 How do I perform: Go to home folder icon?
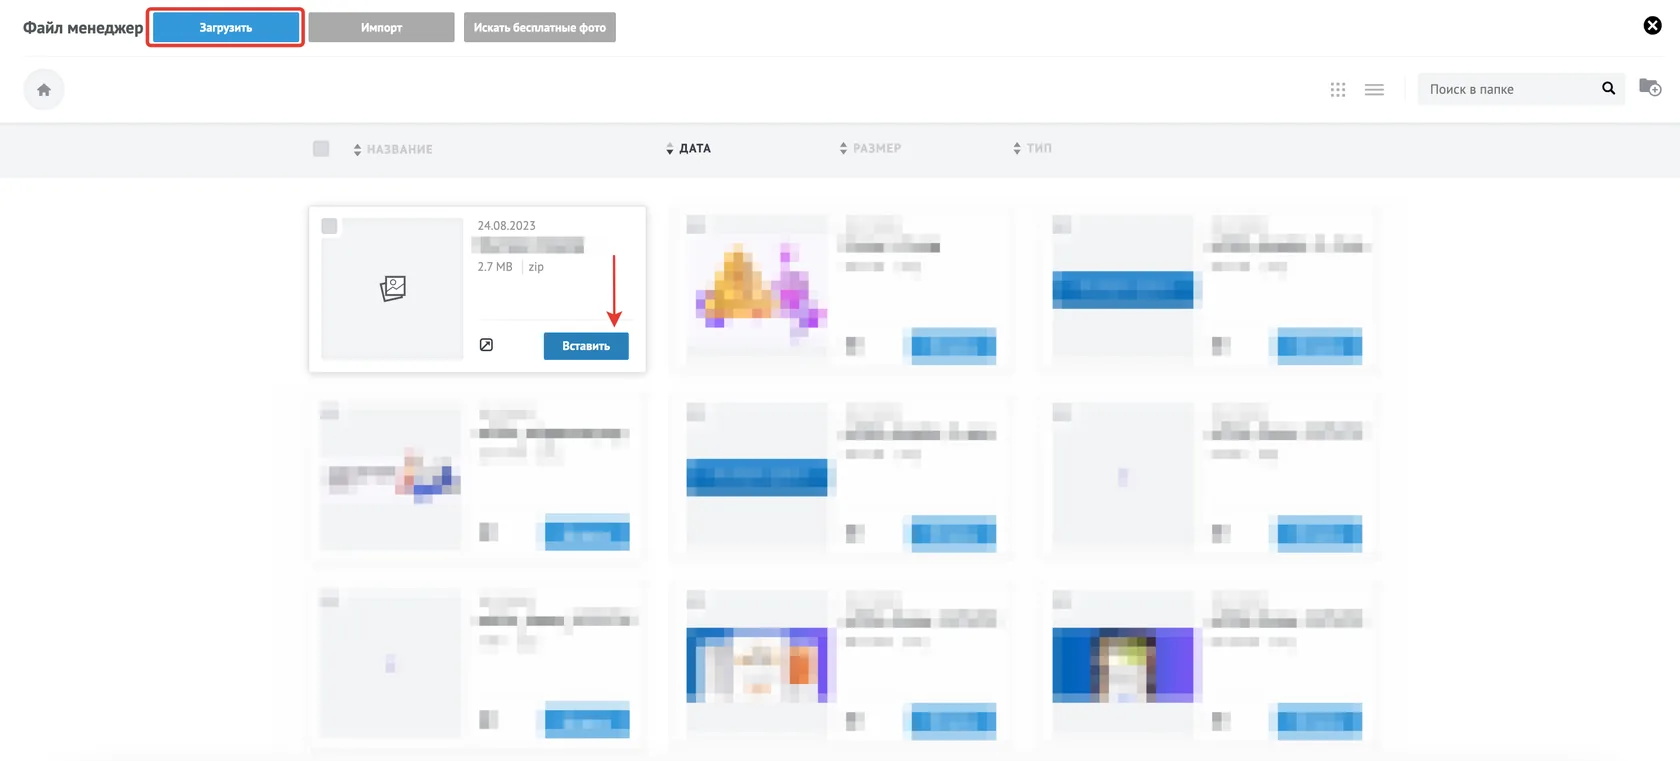point(44,90)
